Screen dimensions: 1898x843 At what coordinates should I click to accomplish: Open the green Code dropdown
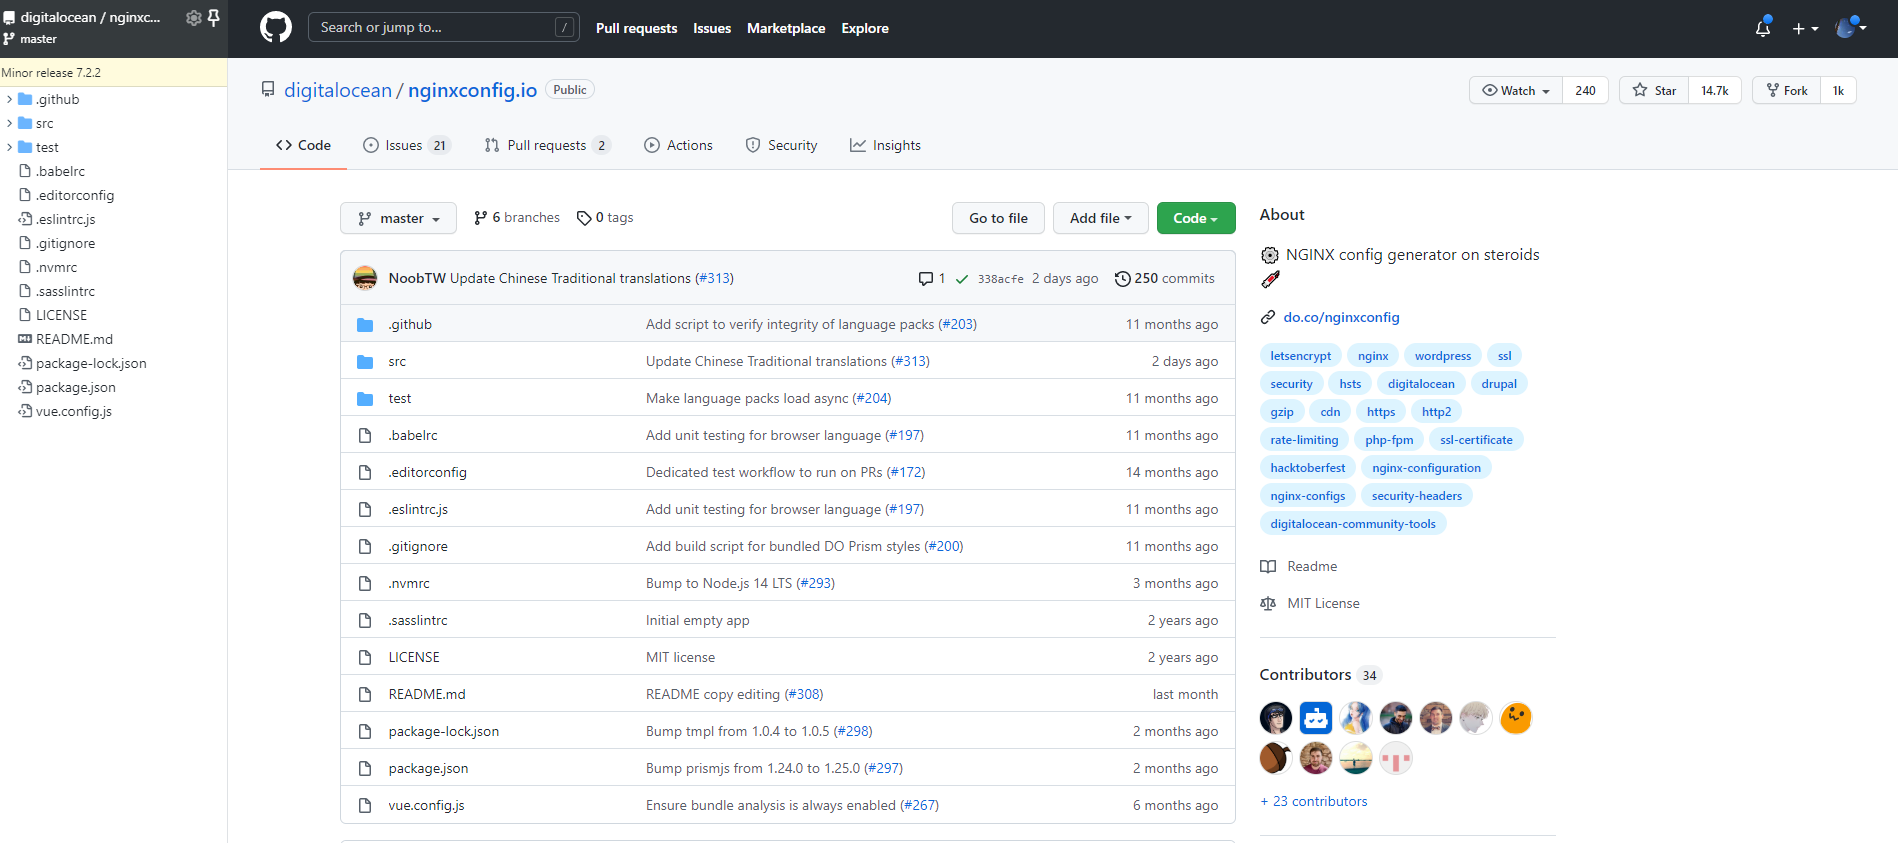point(1196,218)
